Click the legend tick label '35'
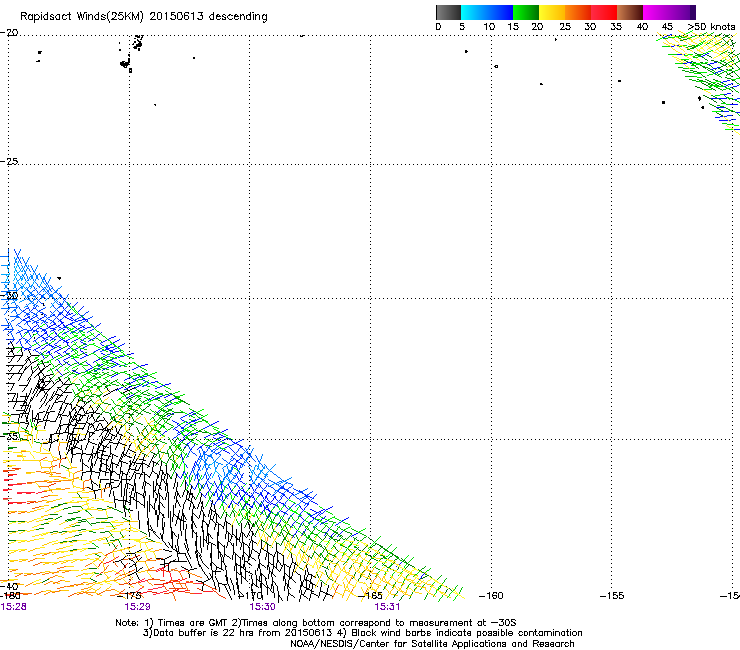 (x=616, y=26)
